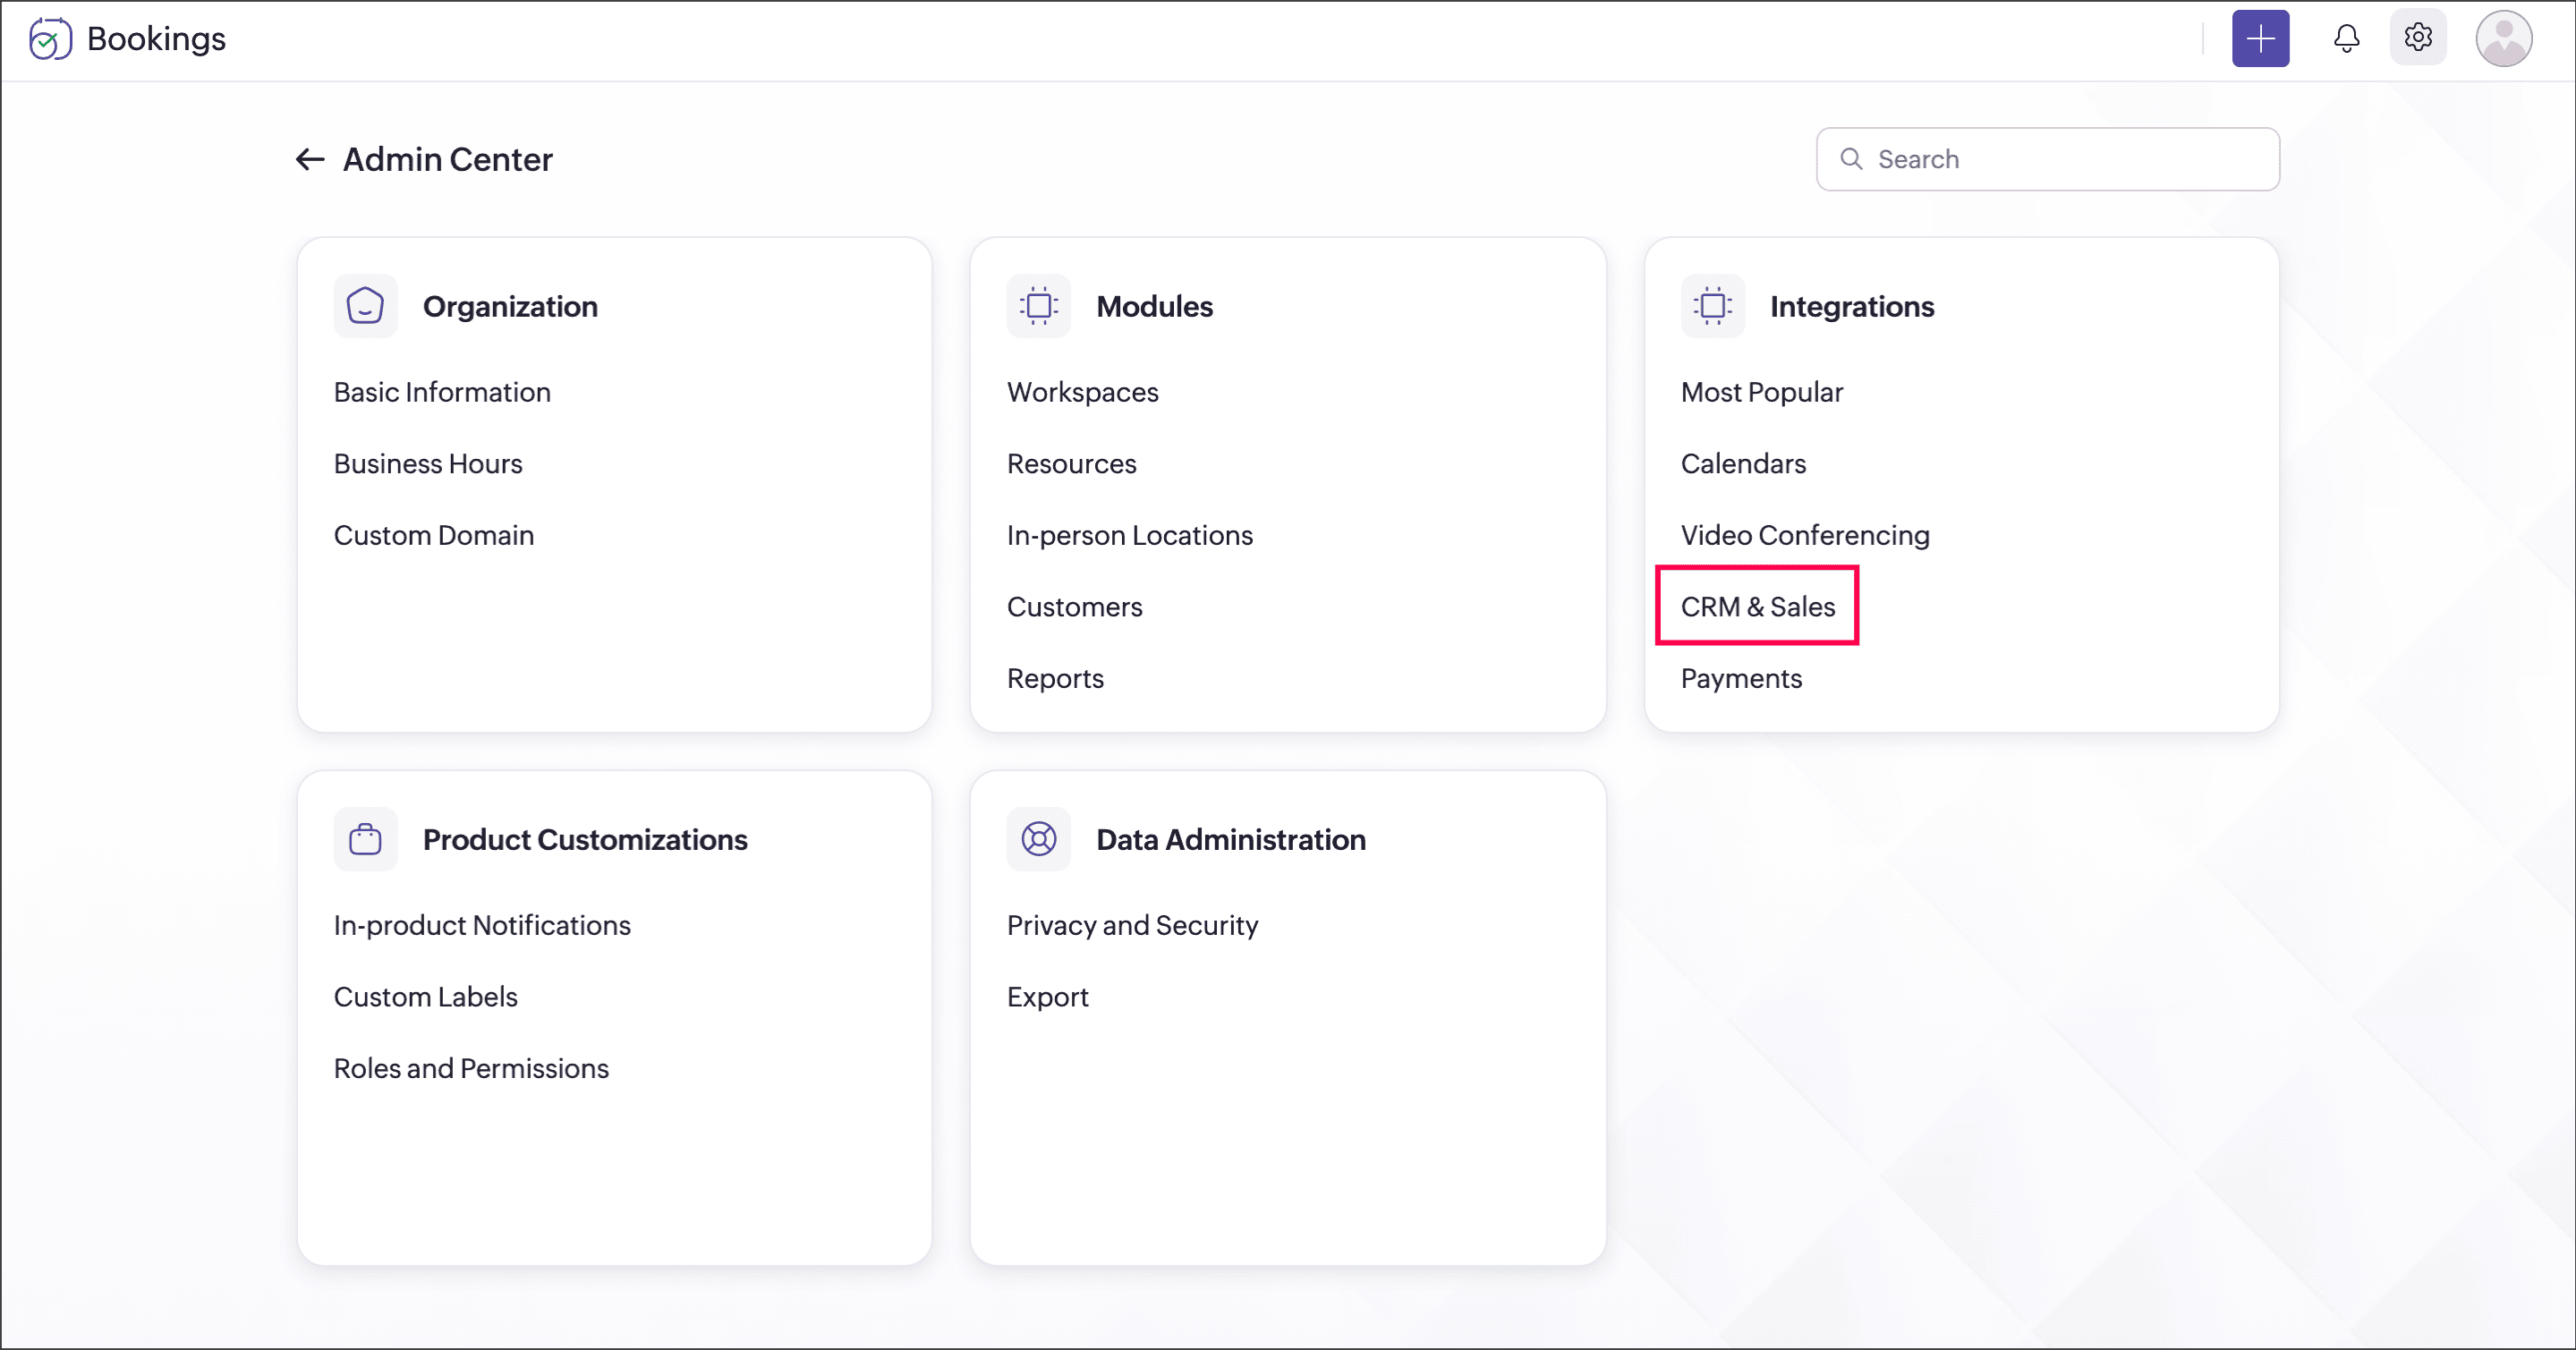
Task: Go to Business Hours
Action: [x=428, y=464]
